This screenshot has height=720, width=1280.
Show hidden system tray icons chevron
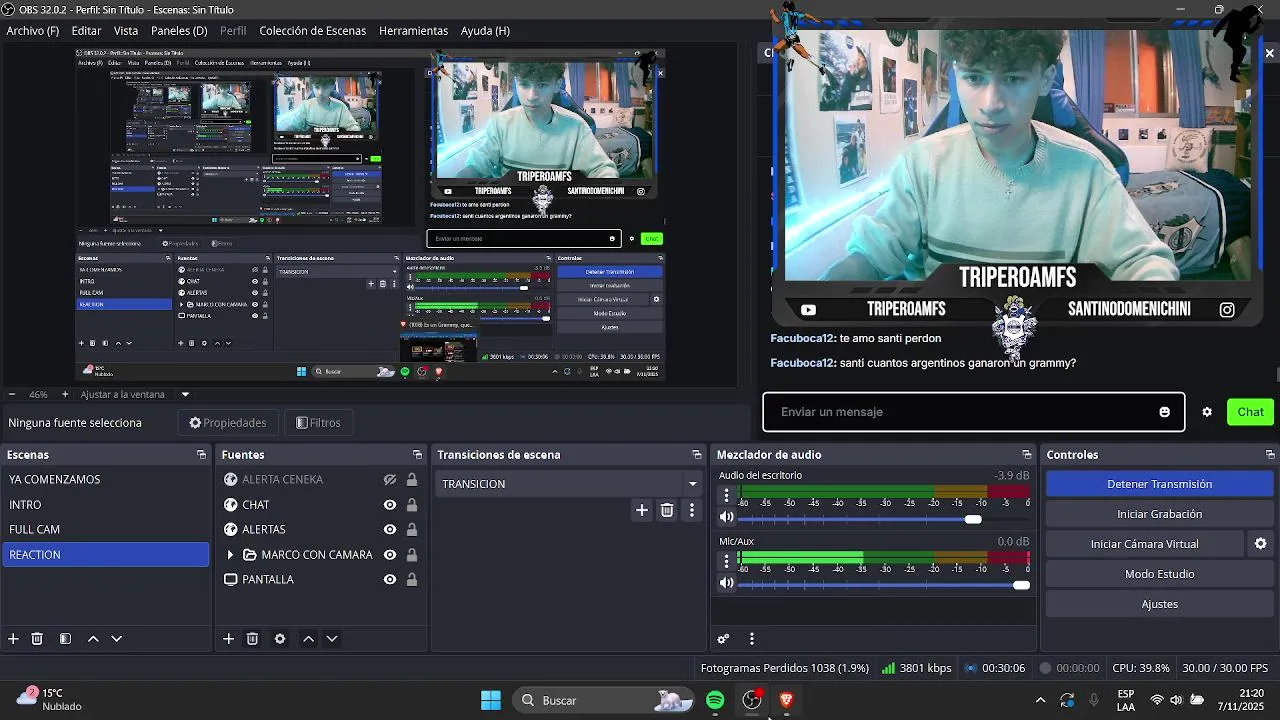coord(1040,700)
